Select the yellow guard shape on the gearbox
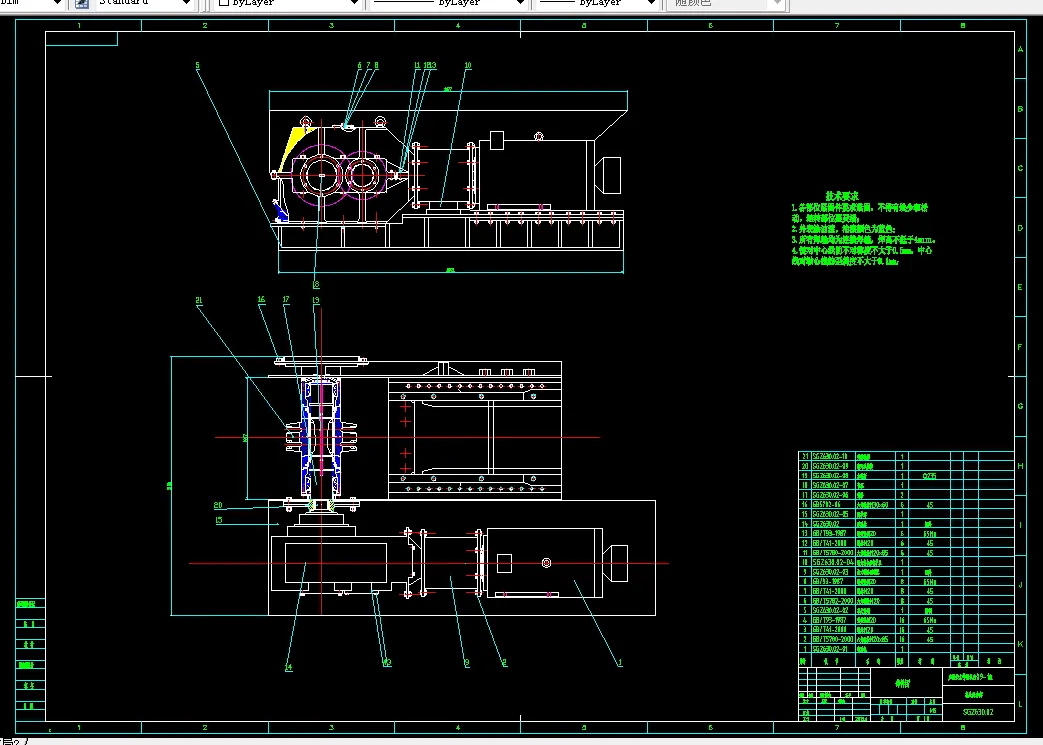 293,146
